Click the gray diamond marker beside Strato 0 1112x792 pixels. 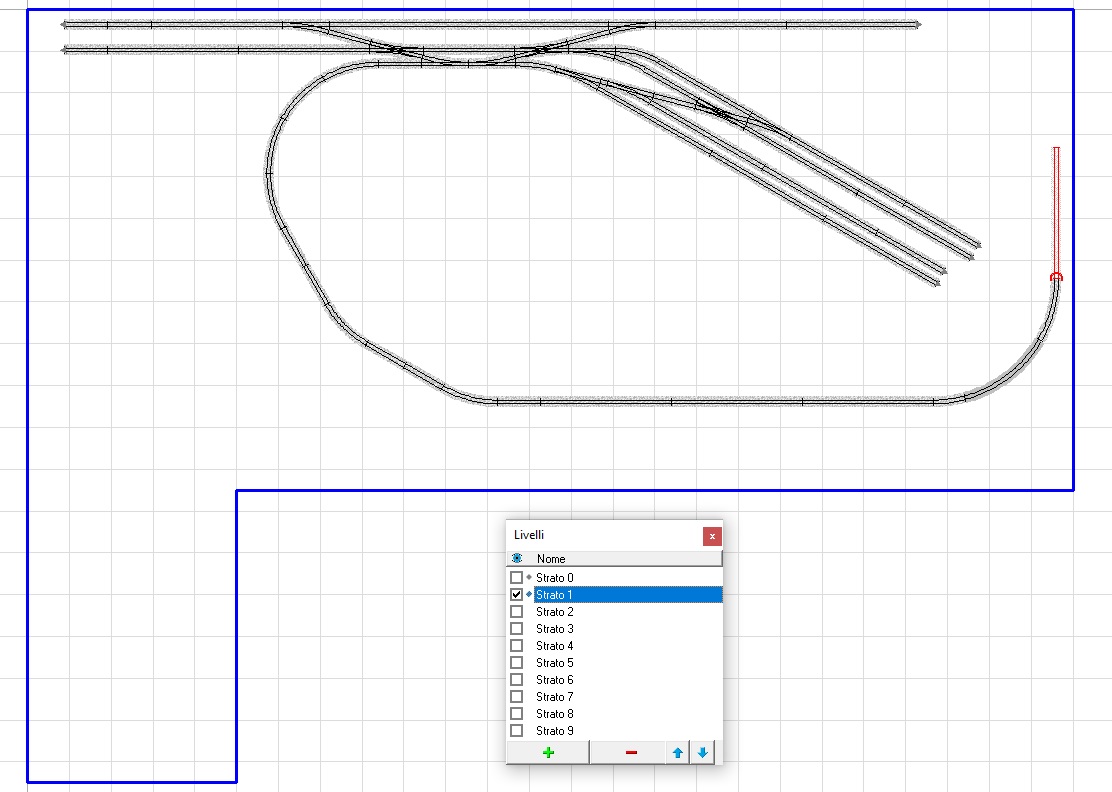pyautogui.click(x=529, y=577)
